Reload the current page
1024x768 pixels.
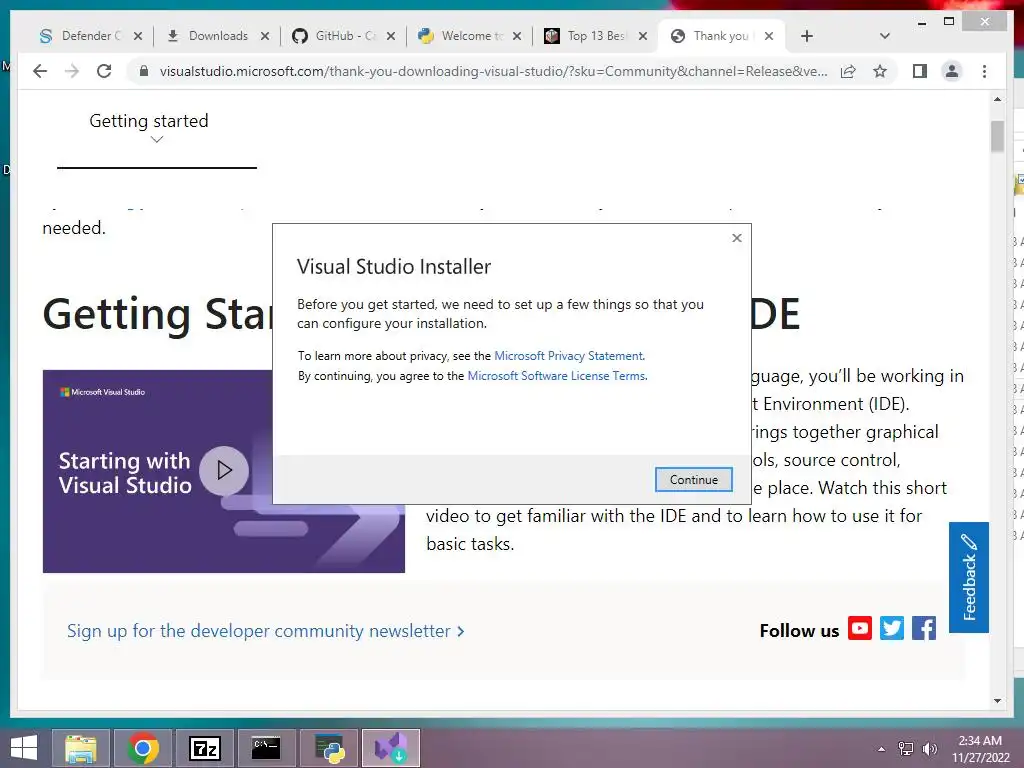(x=104, y=71)
